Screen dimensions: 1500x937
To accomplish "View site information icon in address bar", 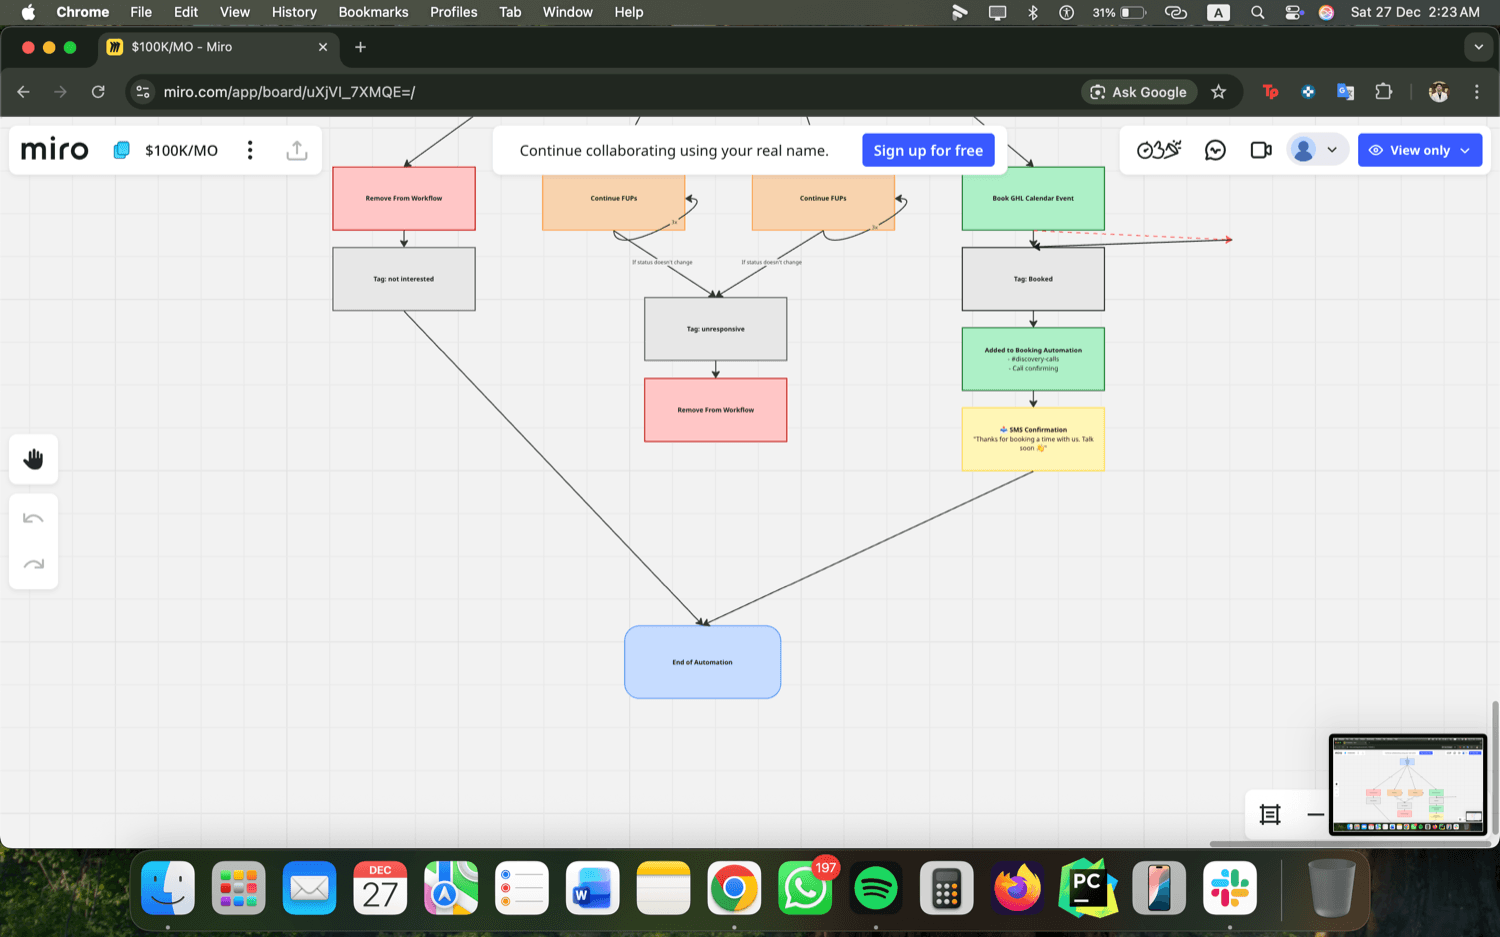I will click(143, 92).
